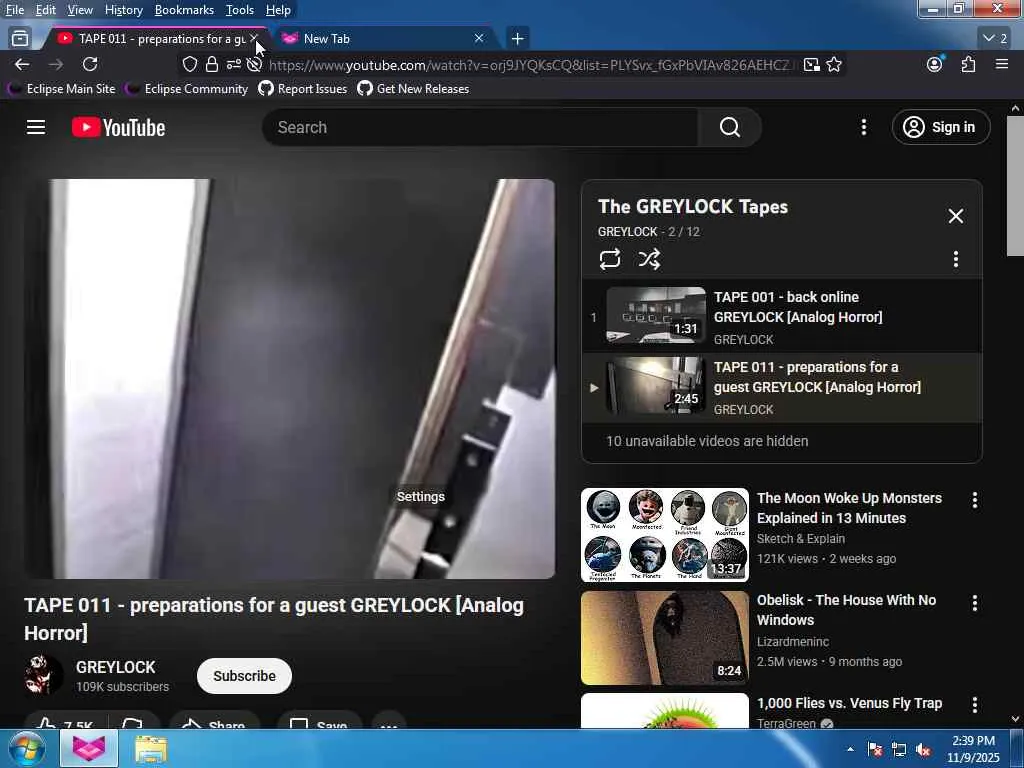The image size is (1024, 768).
Task: Toggle shuffle for the playlist
Action: pos(648,259)
